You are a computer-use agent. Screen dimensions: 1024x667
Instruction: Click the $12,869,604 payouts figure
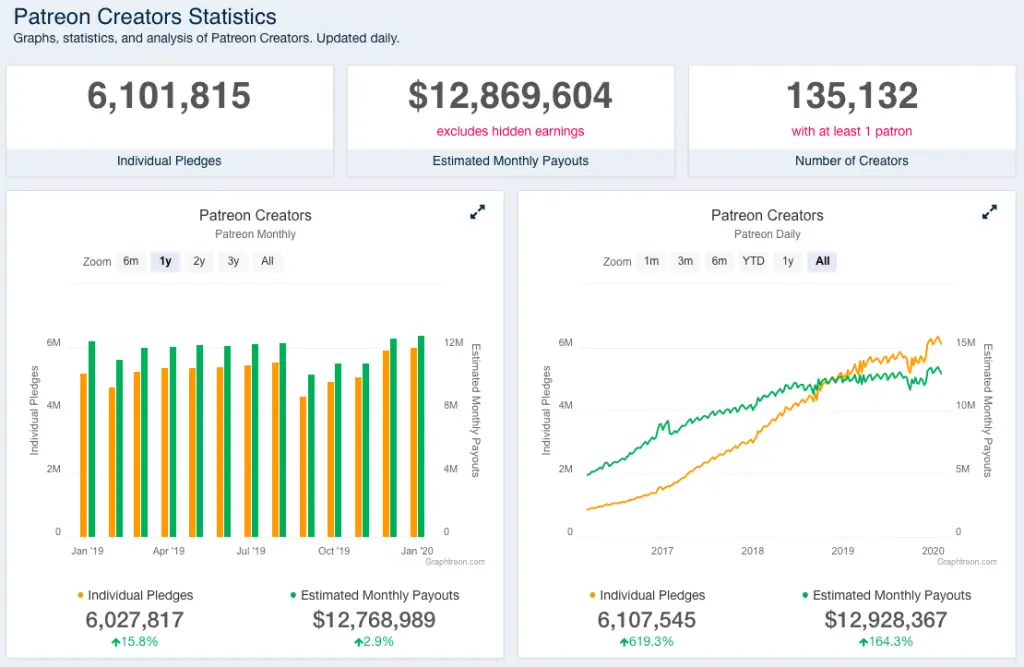(510, 96)
